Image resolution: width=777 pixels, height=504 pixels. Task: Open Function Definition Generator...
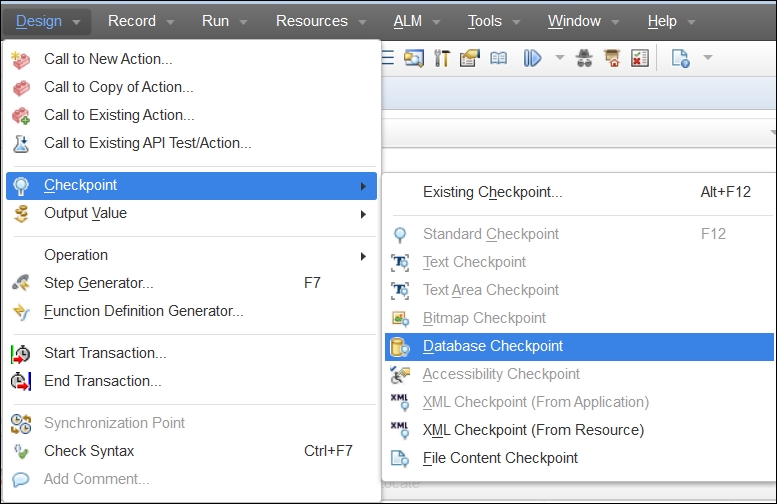(143, 312)
